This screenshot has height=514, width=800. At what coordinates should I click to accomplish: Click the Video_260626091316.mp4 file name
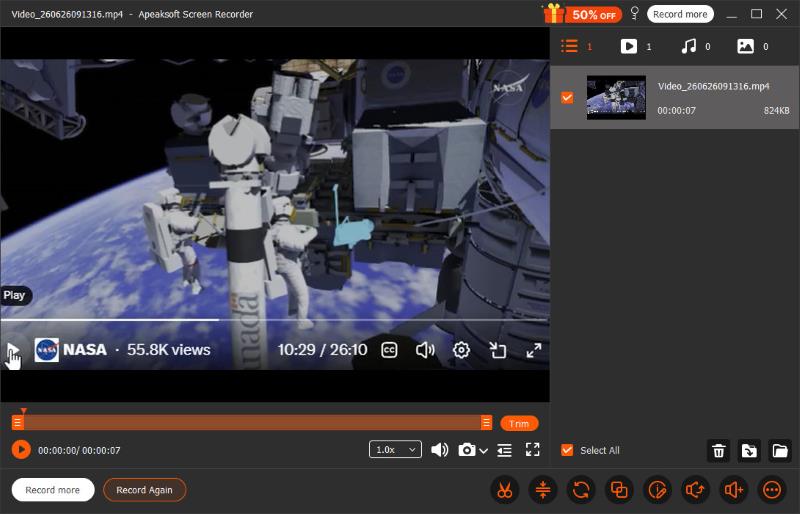tap(713, 86)
